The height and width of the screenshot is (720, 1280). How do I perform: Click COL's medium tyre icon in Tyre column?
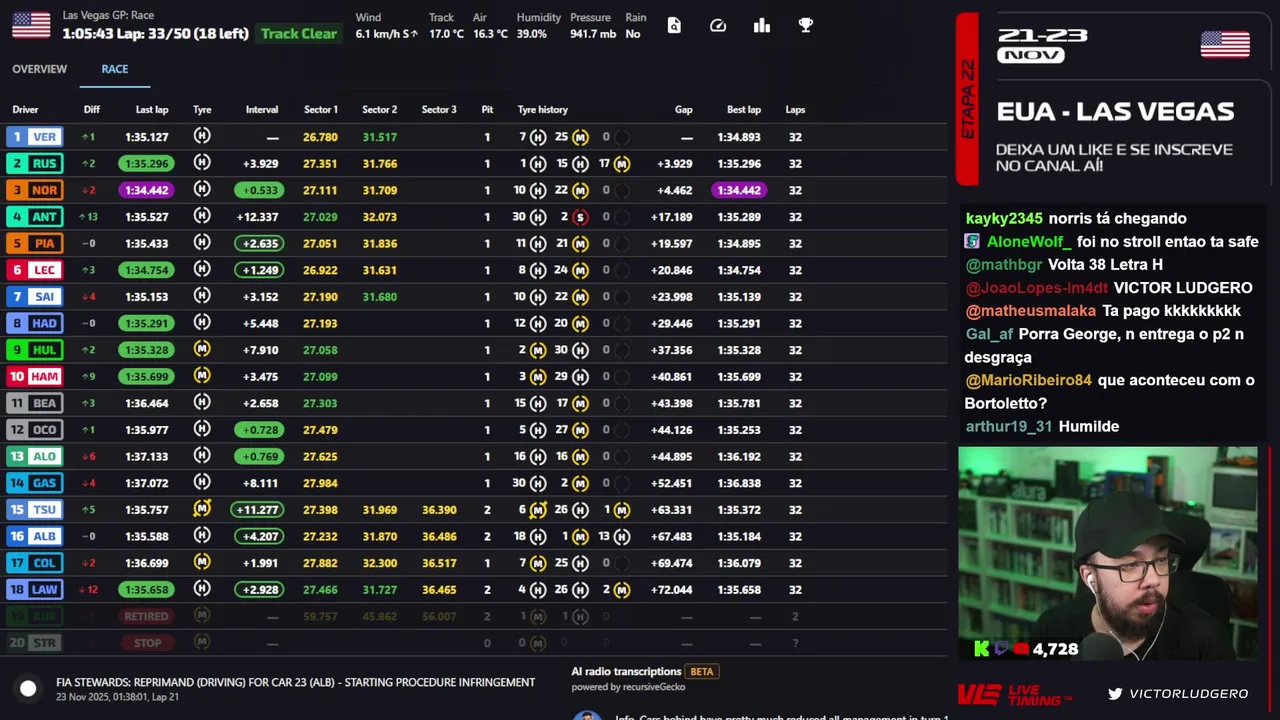tap(202, 562)
